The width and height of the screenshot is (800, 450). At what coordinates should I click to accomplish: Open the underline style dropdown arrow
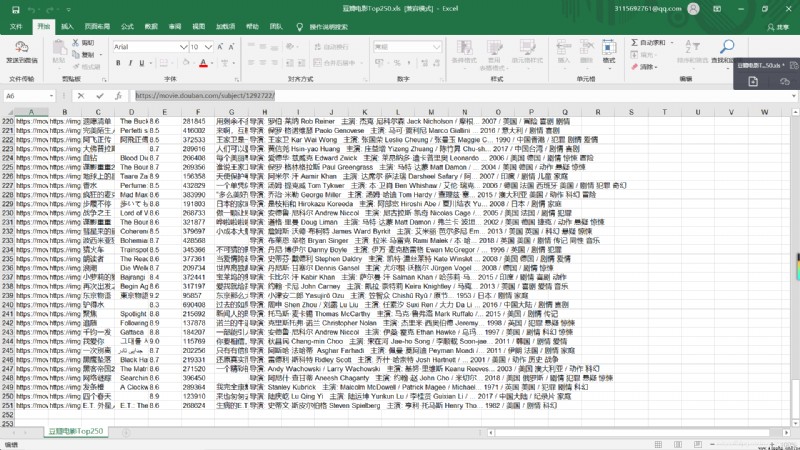click(151, 63)
